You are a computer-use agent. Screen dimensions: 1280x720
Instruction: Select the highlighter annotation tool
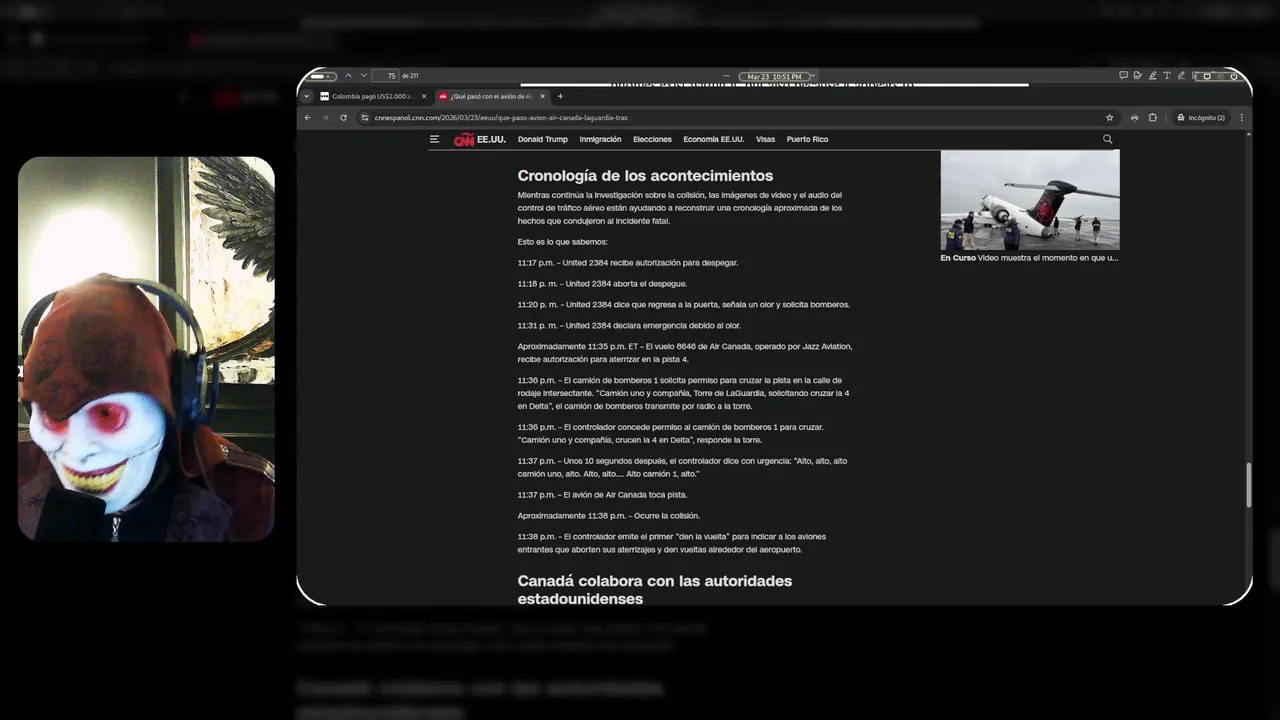tap(1152, 76)
